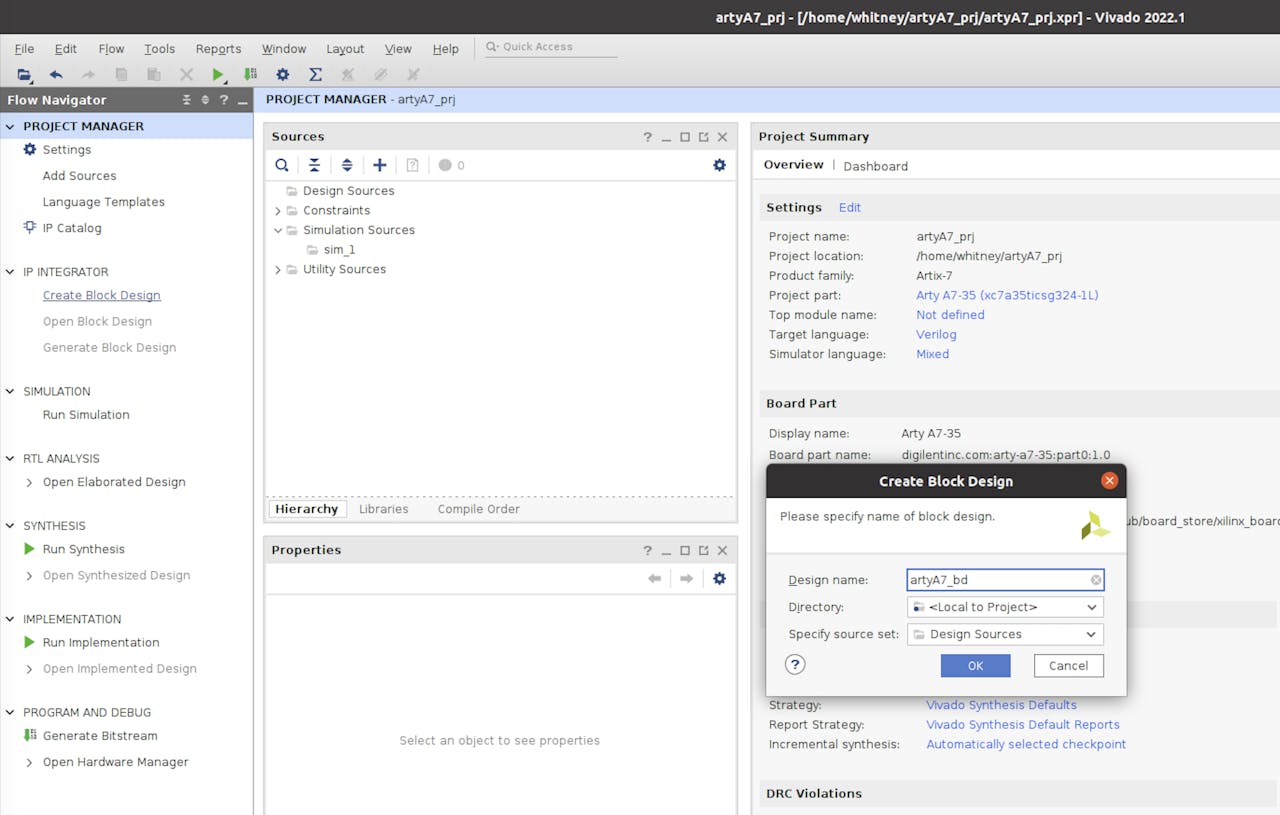Select Design Sources folder in tree

(x=349, y=191)
